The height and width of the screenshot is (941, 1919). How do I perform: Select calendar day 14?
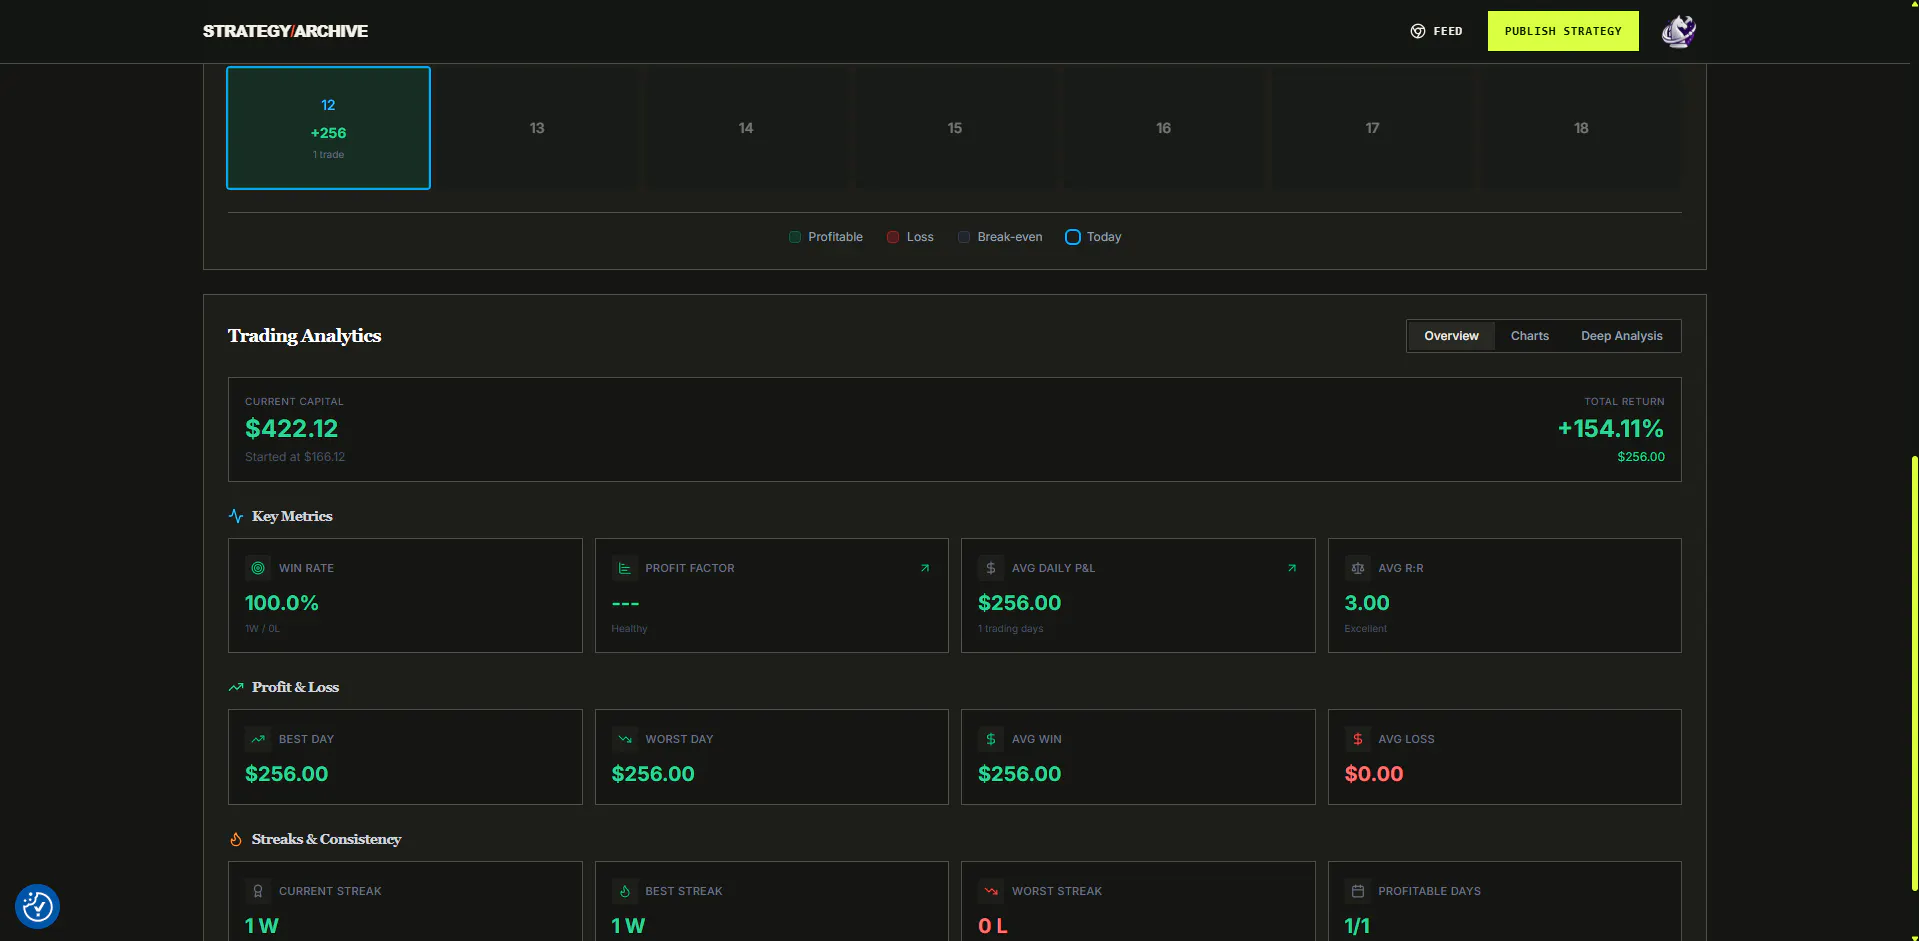746,128
